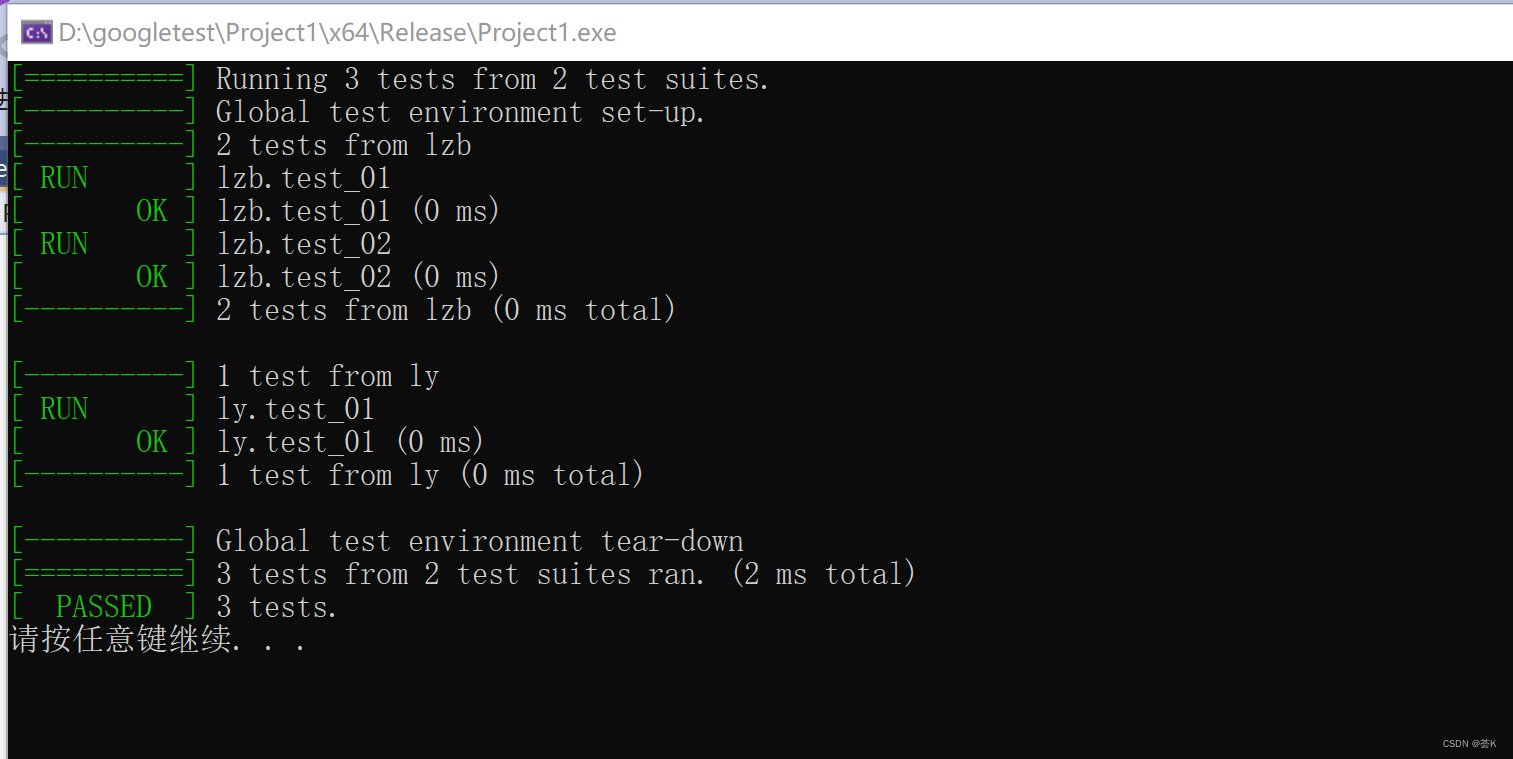Click the 'Global test environment tear-down' line

point(480,541)
